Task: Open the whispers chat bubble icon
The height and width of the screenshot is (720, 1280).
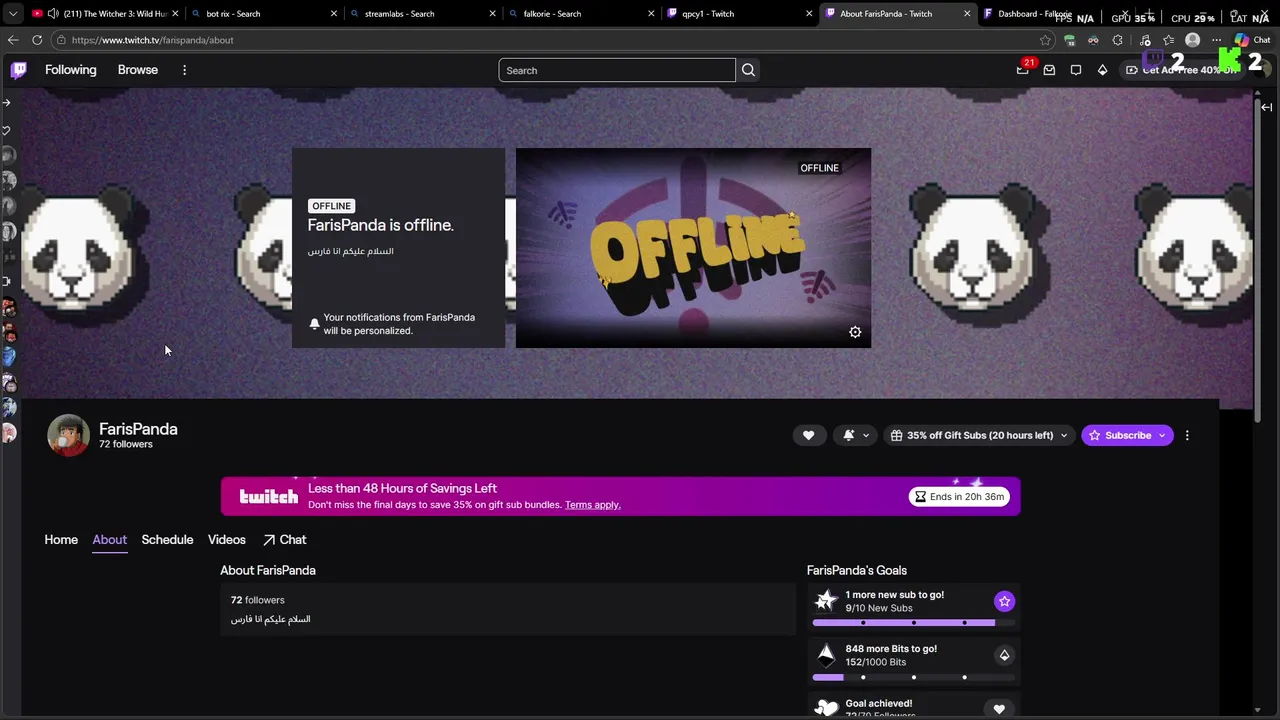Action: pyautogui.click(x=1076, y=70)
